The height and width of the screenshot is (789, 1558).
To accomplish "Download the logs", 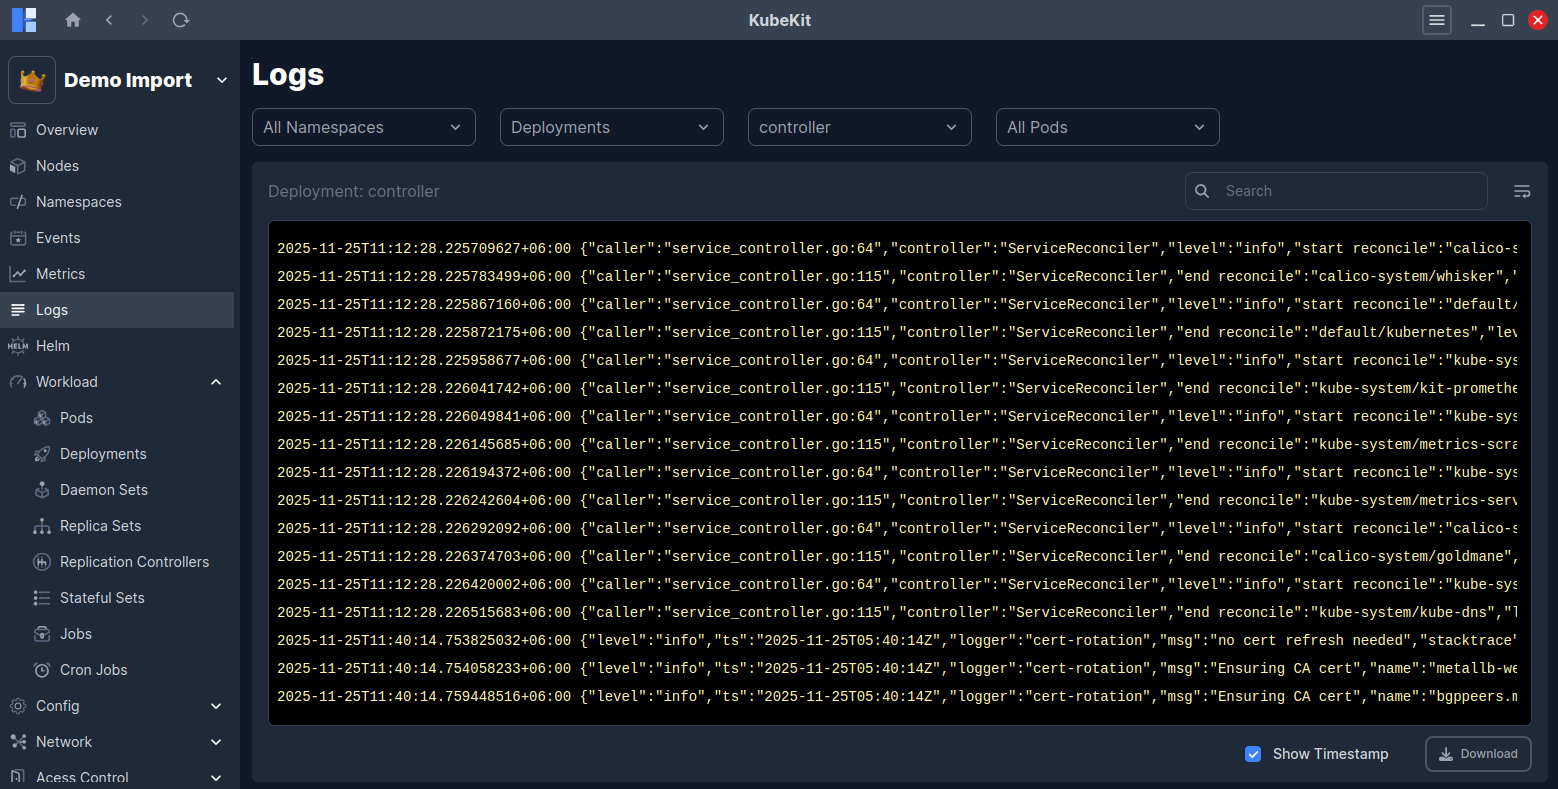I will (x=1477, y=754).
